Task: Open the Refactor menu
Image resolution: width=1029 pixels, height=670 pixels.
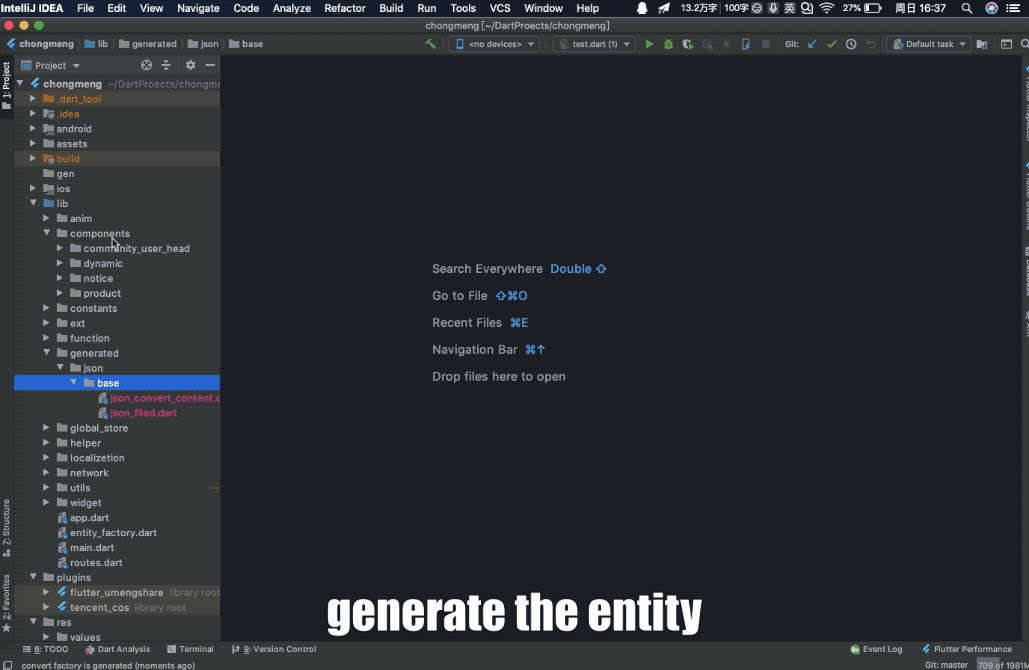Action: click(345, 8)
